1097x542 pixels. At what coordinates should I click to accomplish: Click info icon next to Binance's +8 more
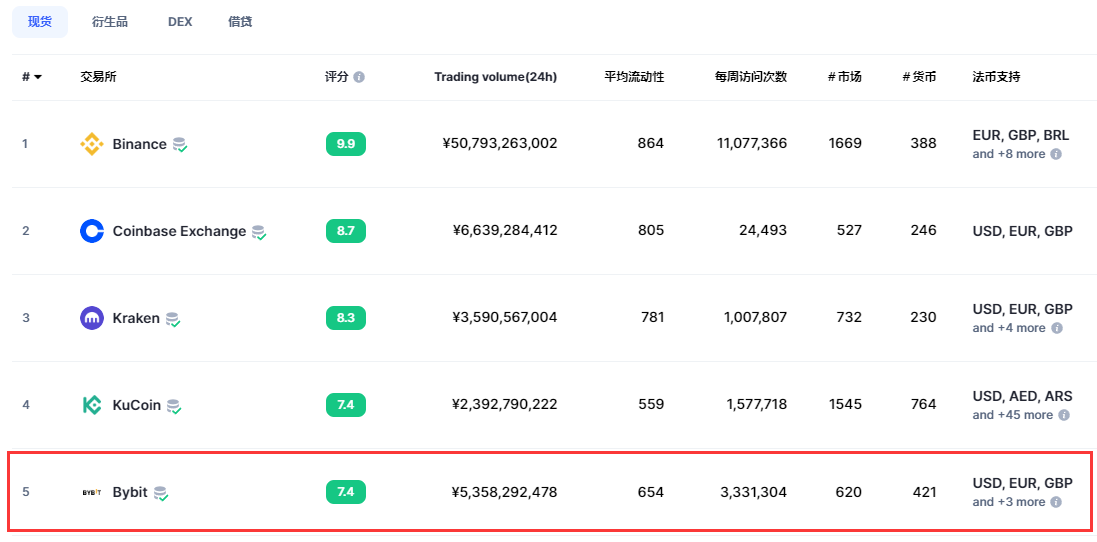coord(1056,154)
